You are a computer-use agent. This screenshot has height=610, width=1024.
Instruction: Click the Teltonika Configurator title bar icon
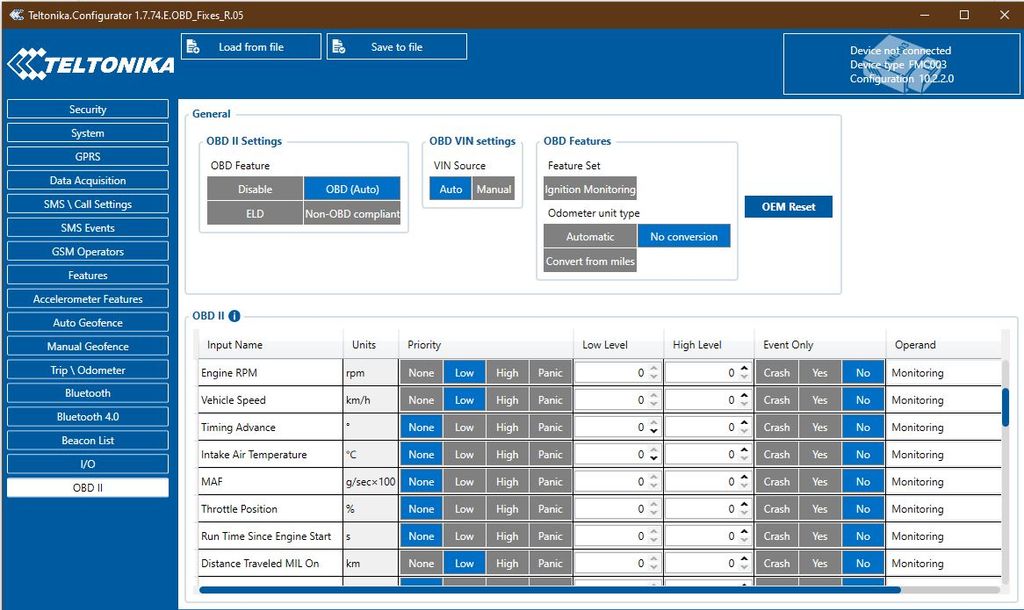click(x=15, y=15)
